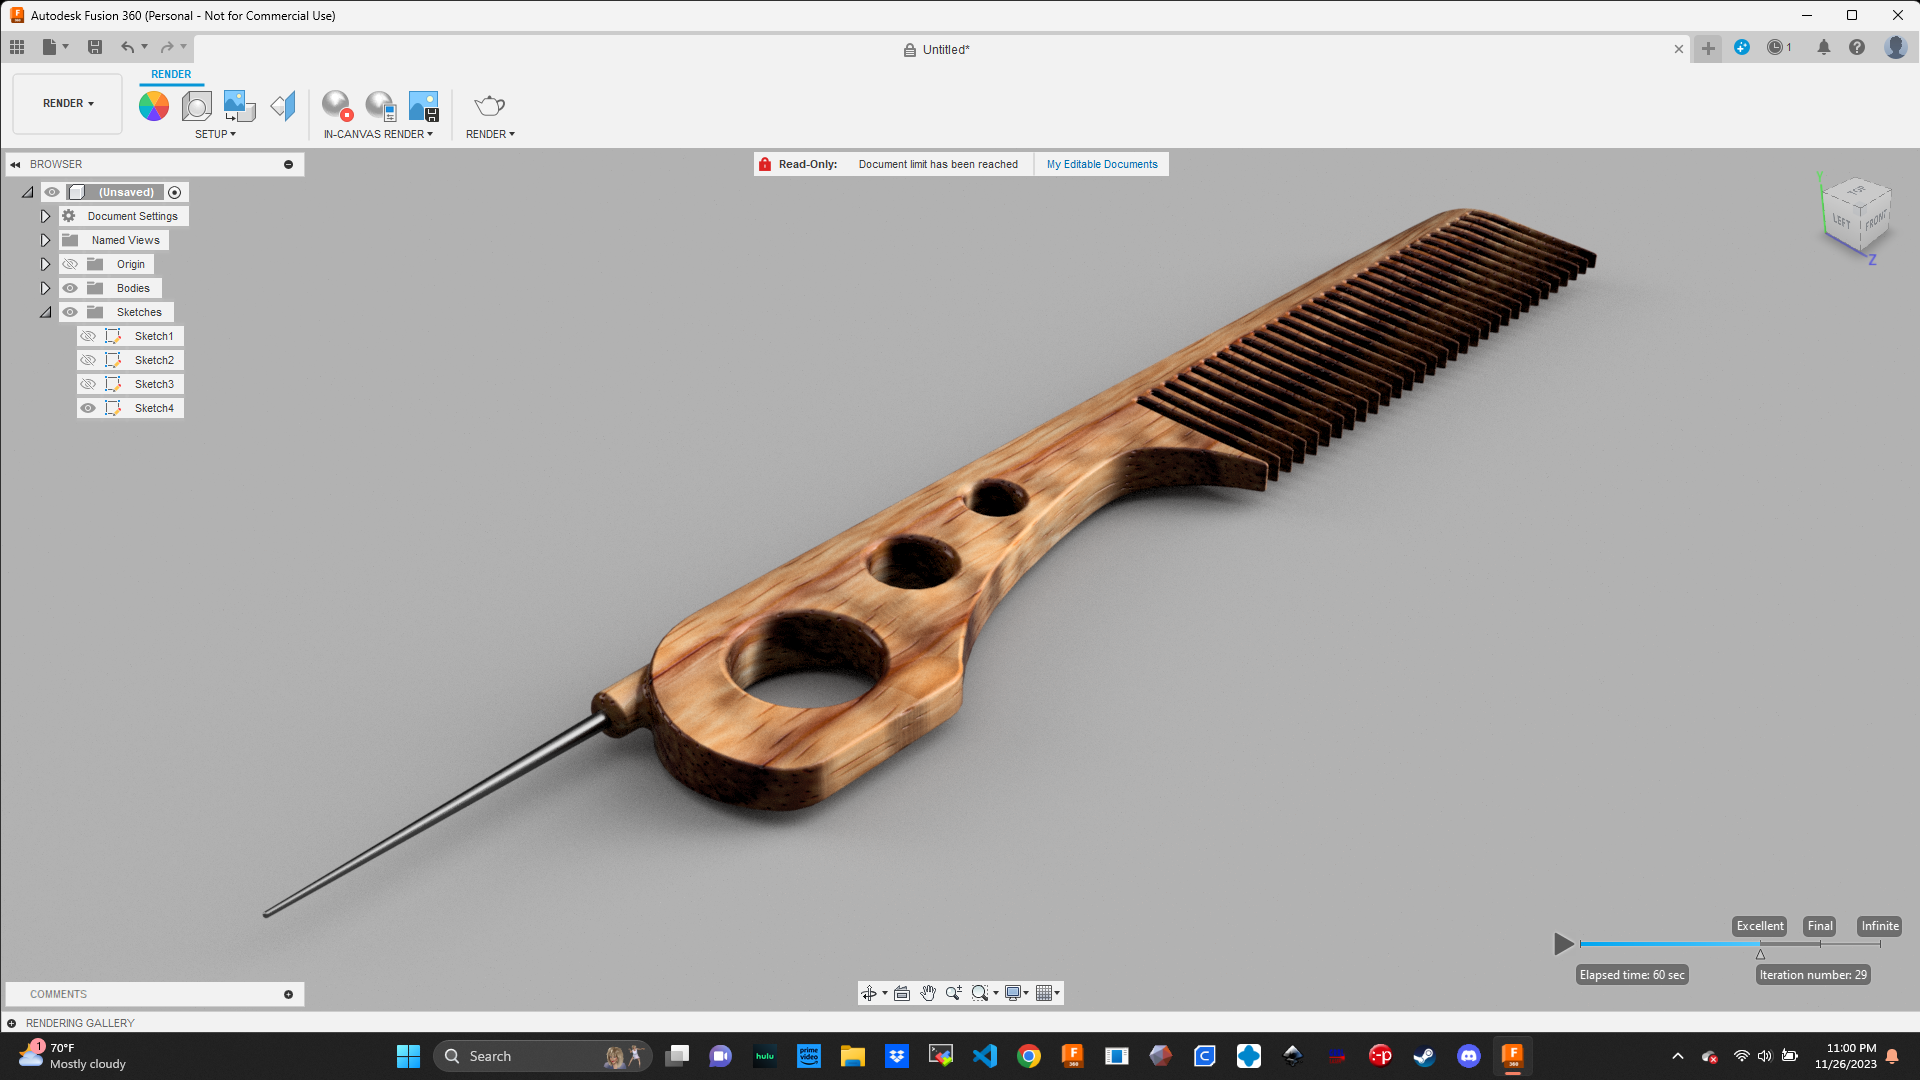
Task: Click the Fit zoom window icon
Action: tap(980, 993)
